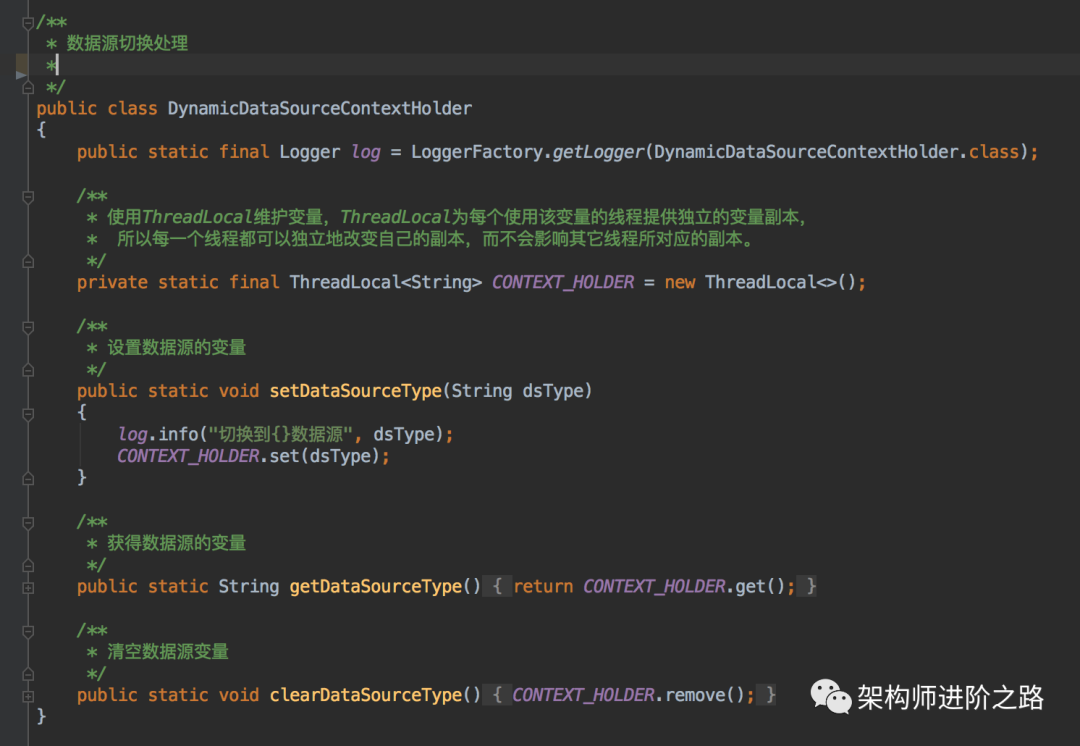Click method name 'clearDataSourceType'
The height and width of the screenshot is (746, 1080).
[x=366, y=696]
